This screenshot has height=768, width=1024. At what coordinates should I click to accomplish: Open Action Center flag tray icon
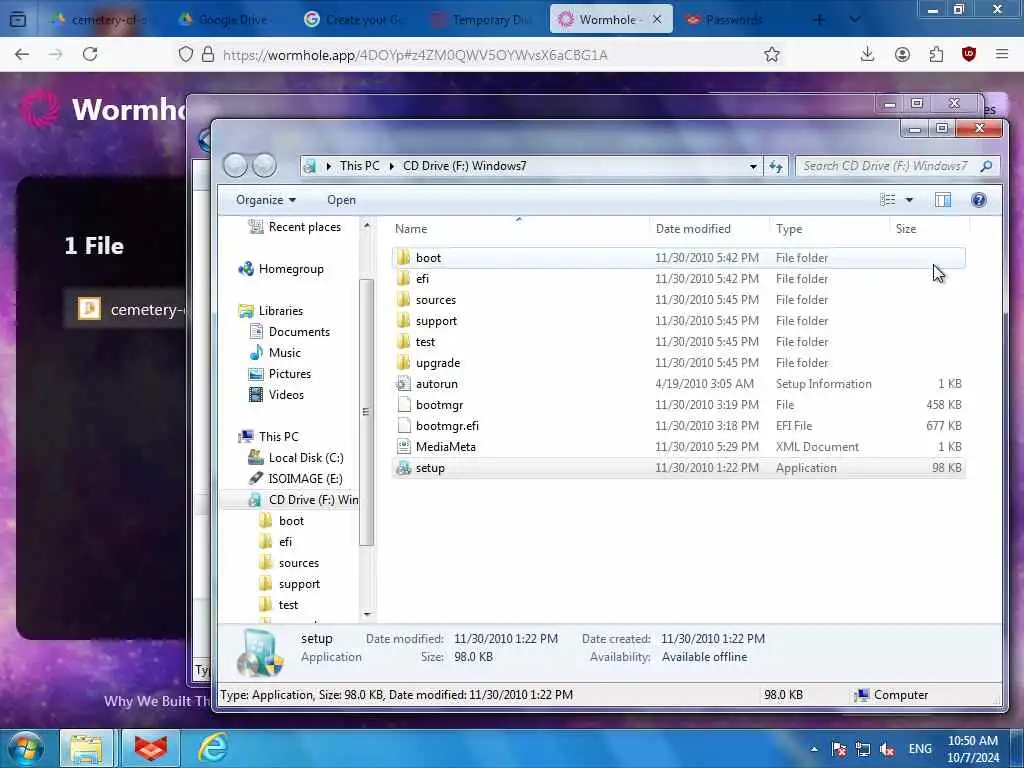point(839,749)
